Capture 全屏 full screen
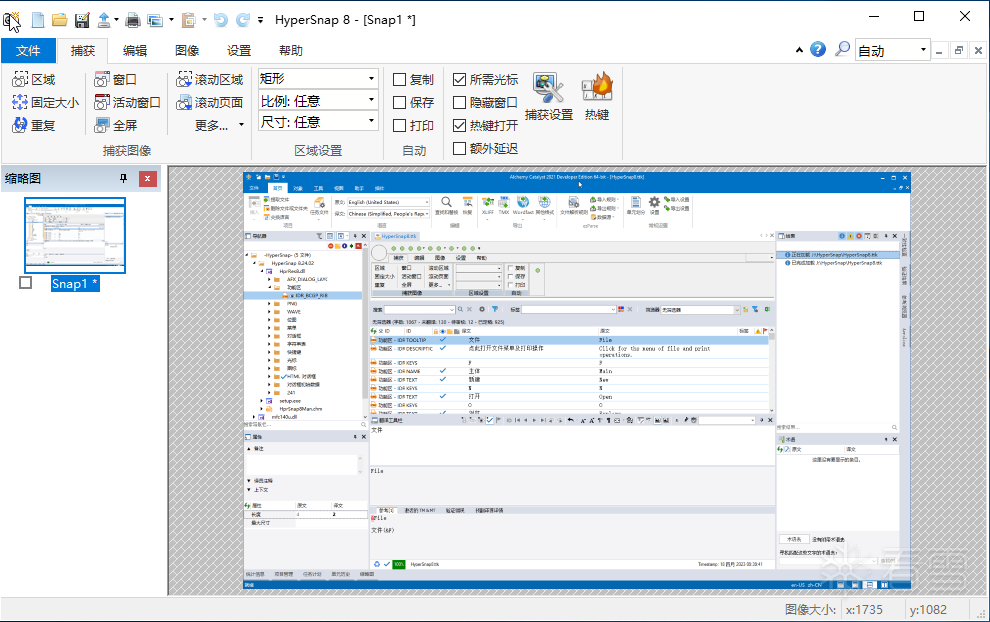 click(x=116, y=125)
